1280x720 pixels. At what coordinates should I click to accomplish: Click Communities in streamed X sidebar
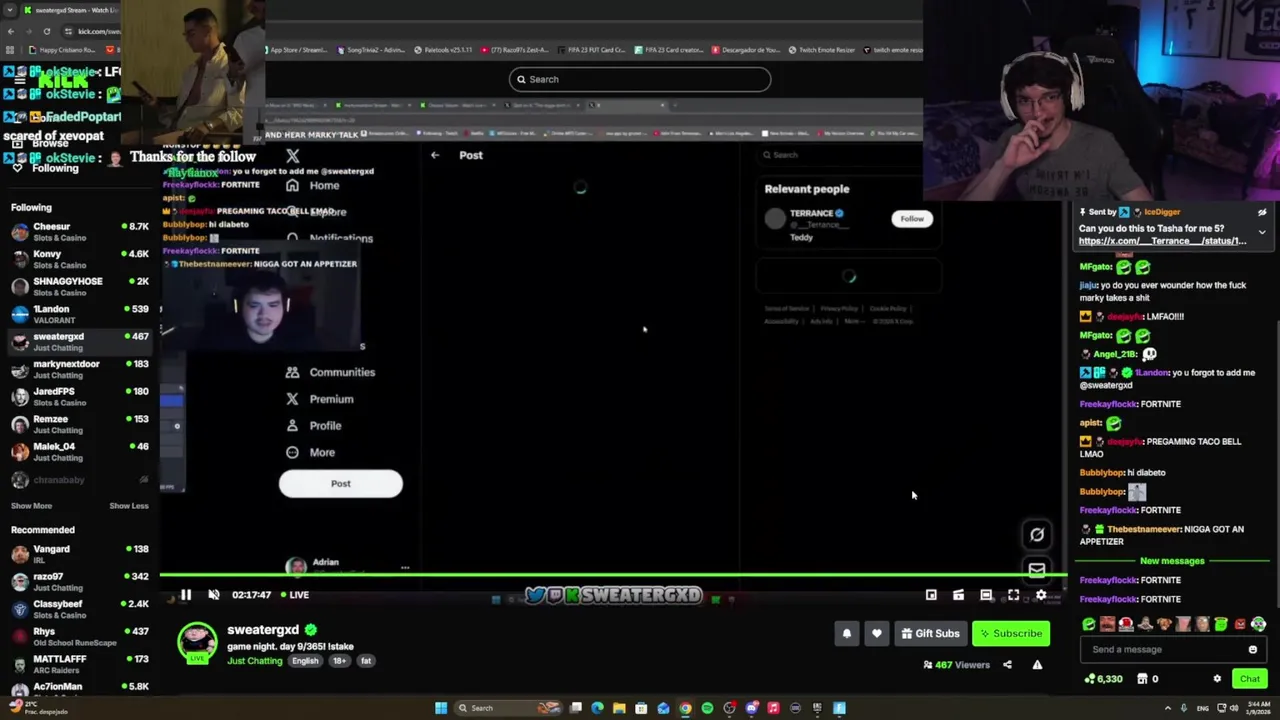pyautogui.click(x=330, y=372)
